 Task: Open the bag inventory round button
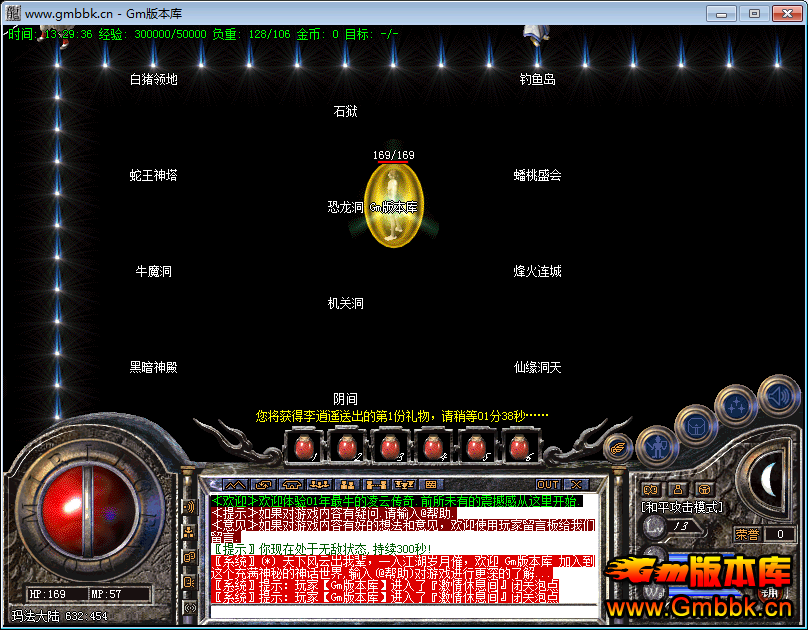click(x=696, y=427)
